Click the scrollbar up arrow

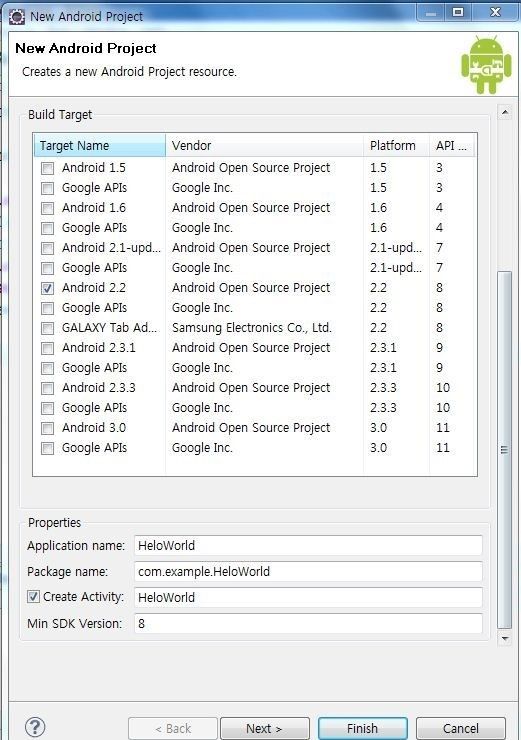504,112
